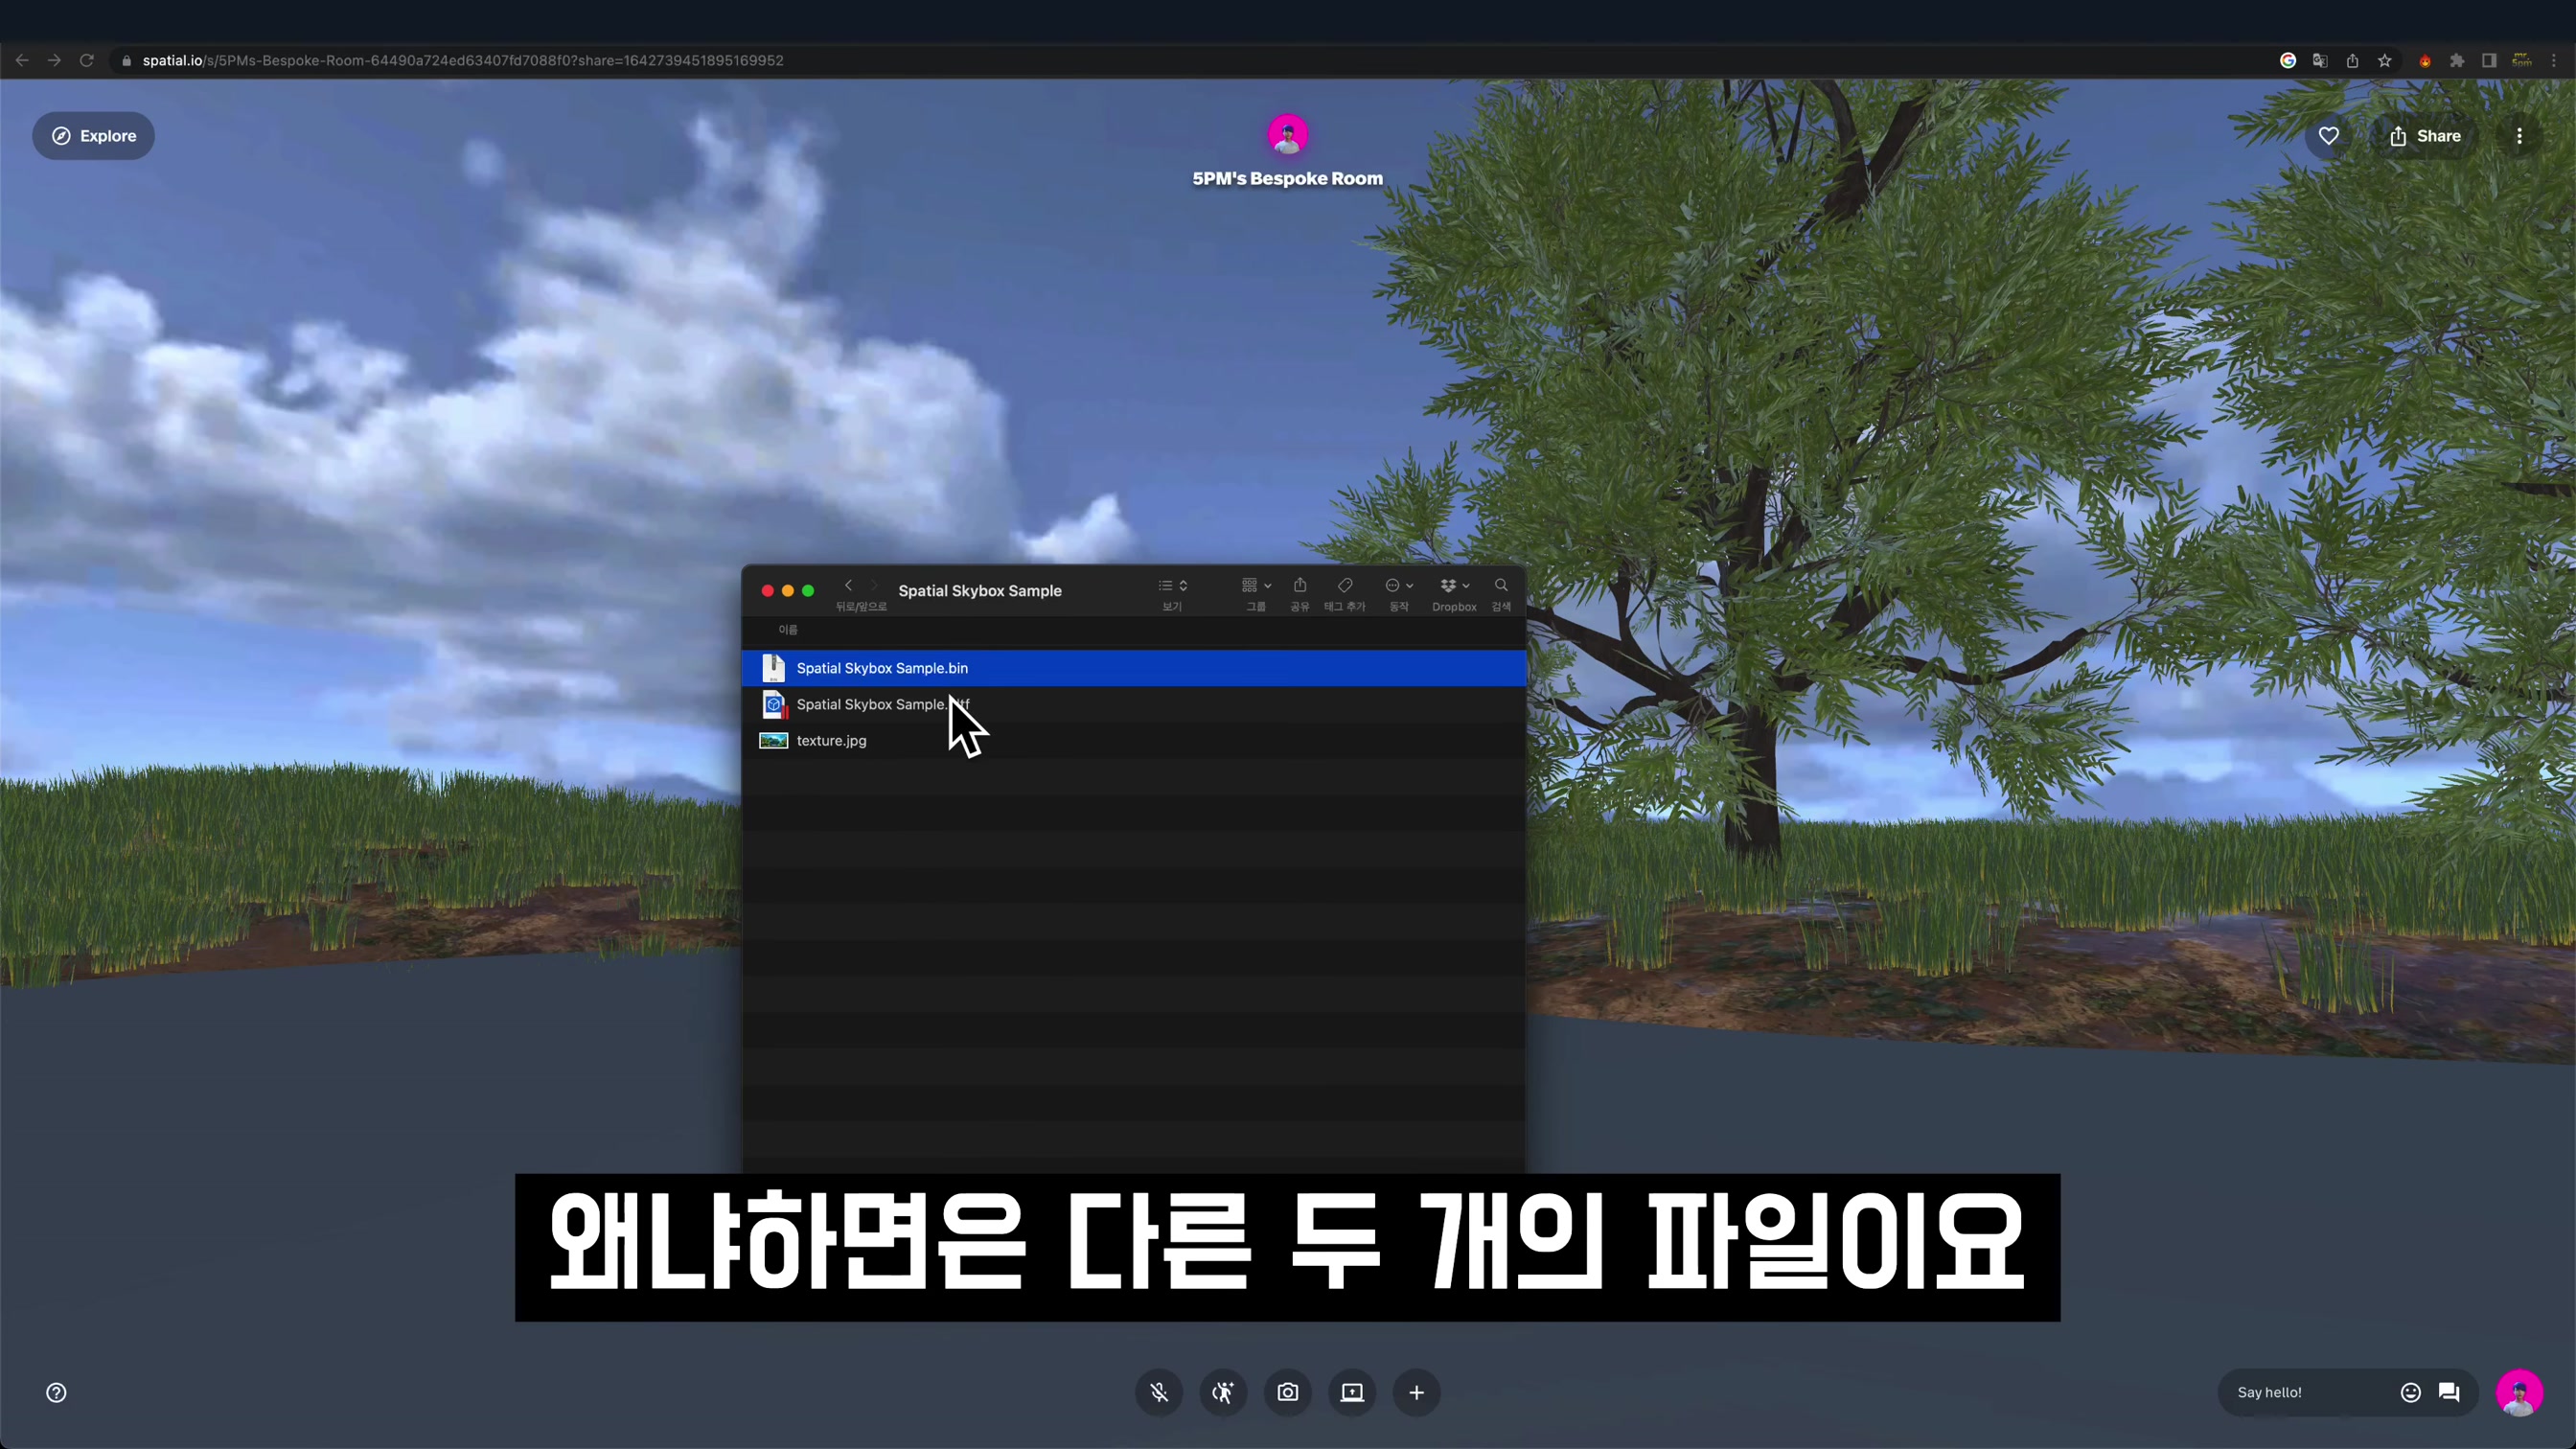Select the Spatial Skybox Sample.bin file

pos(1134,668)
